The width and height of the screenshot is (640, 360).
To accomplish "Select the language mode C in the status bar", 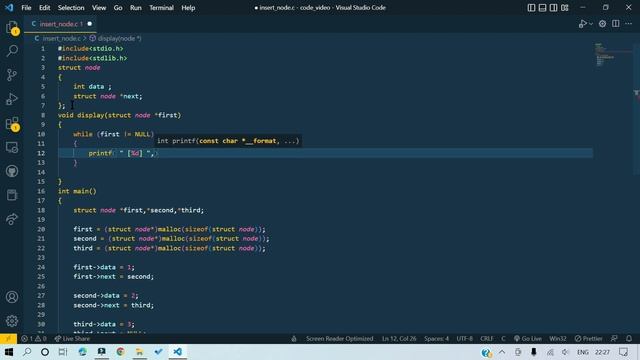I will coord(503,339).
